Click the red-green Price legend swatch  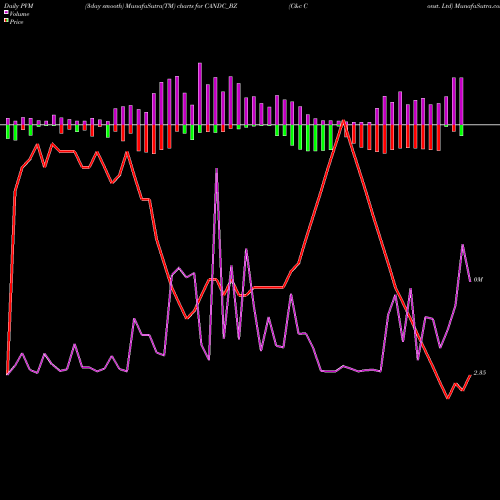point(6,21)
